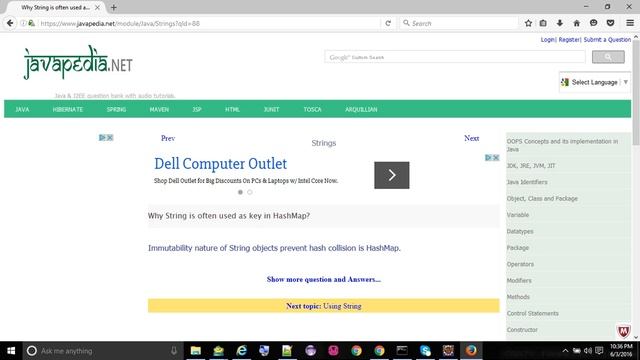Click the Google custom search magnifier button
Image resolution: width=640 pixels, height=360 pixels.
(608, 57)
